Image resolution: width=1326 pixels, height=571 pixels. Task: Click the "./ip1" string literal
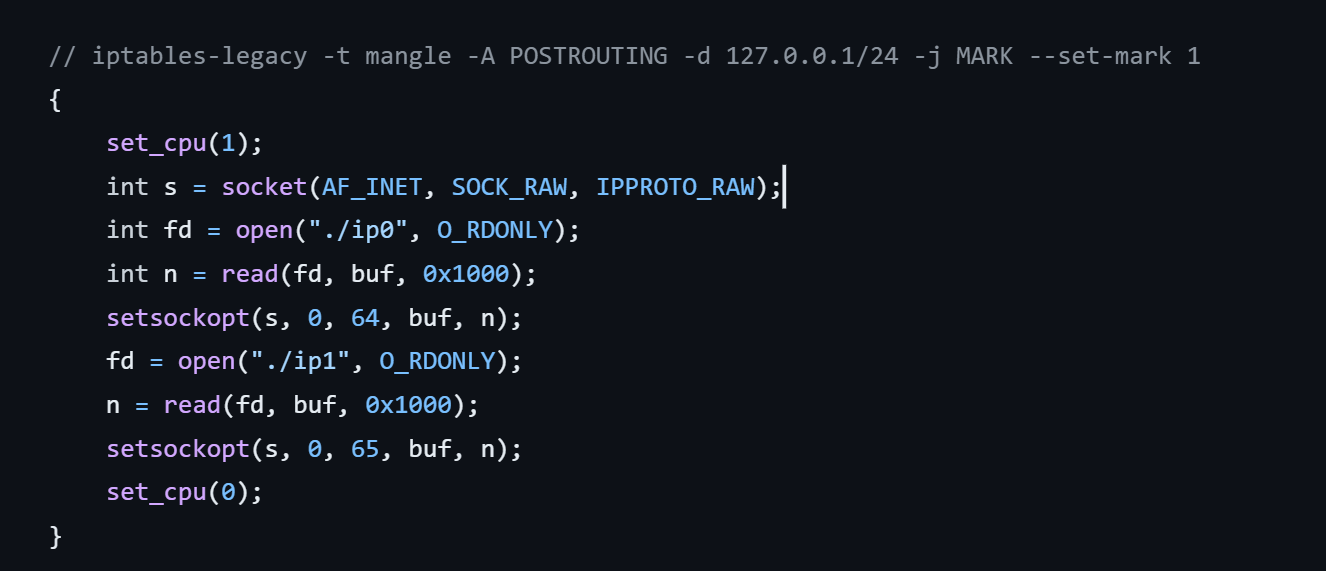tap(314, 361)
